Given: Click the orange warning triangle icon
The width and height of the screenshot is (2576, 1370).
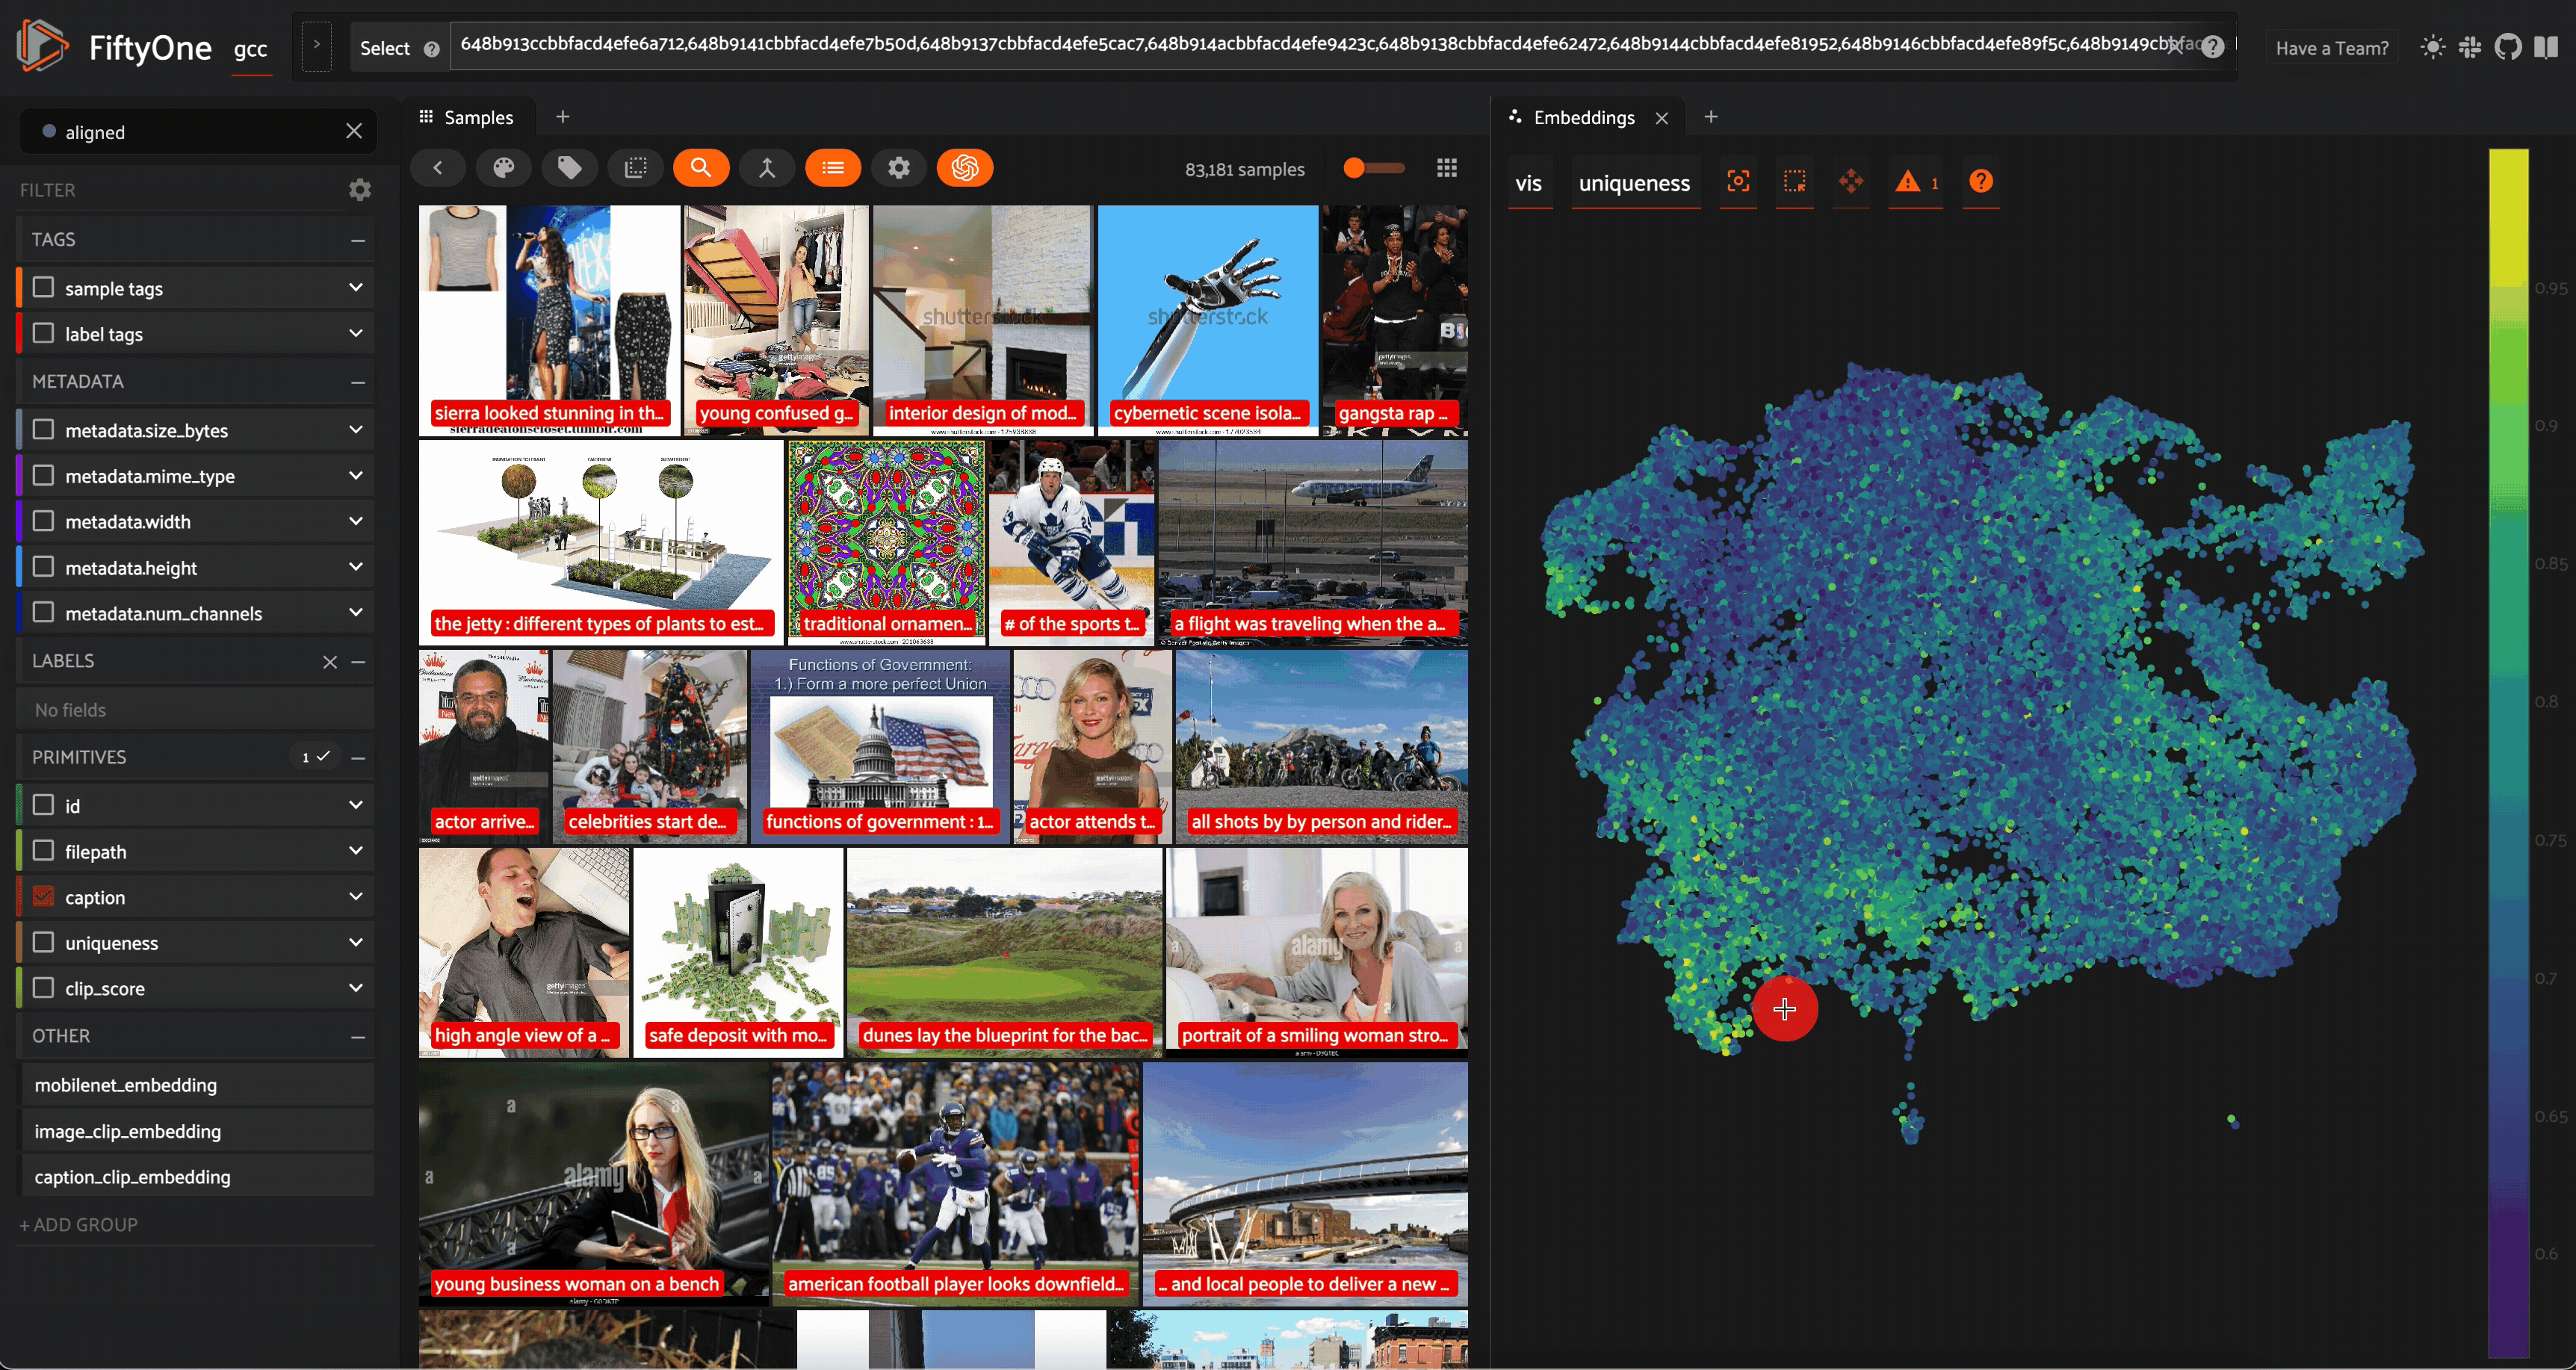Looking at the screenshot, I should tap(1907, 182).
